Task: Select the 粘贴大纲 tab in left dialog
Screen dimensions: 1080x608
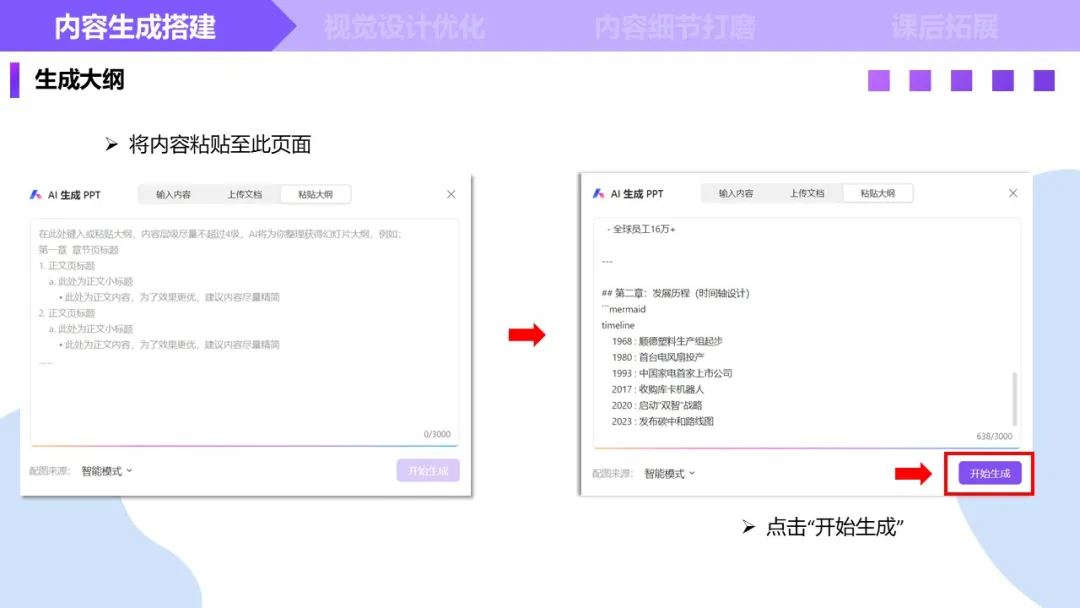Action: [x=315, y=195]
